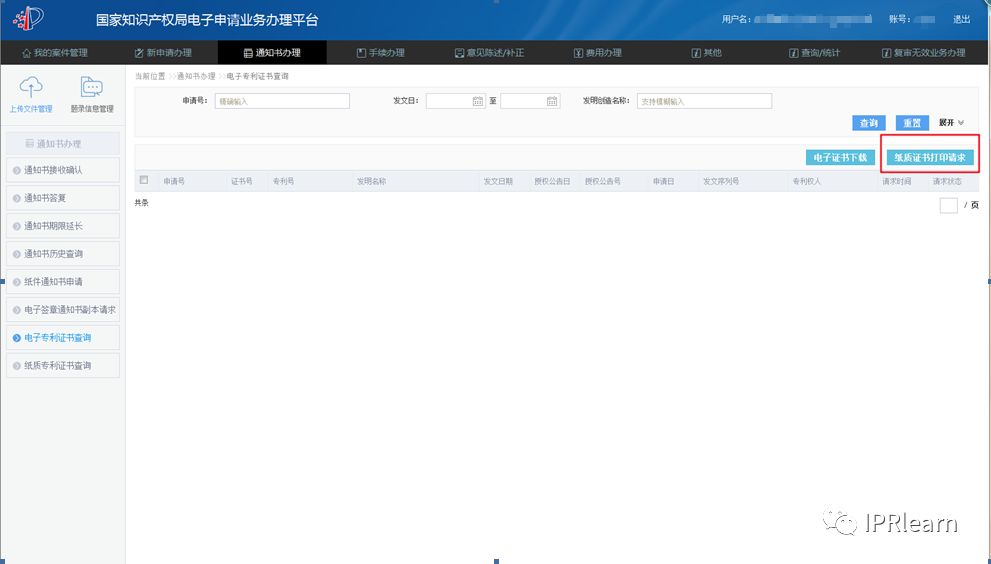Click 通知书办理 breadcrumb link
Screen dimensions: 991x564
pos(196,76)
